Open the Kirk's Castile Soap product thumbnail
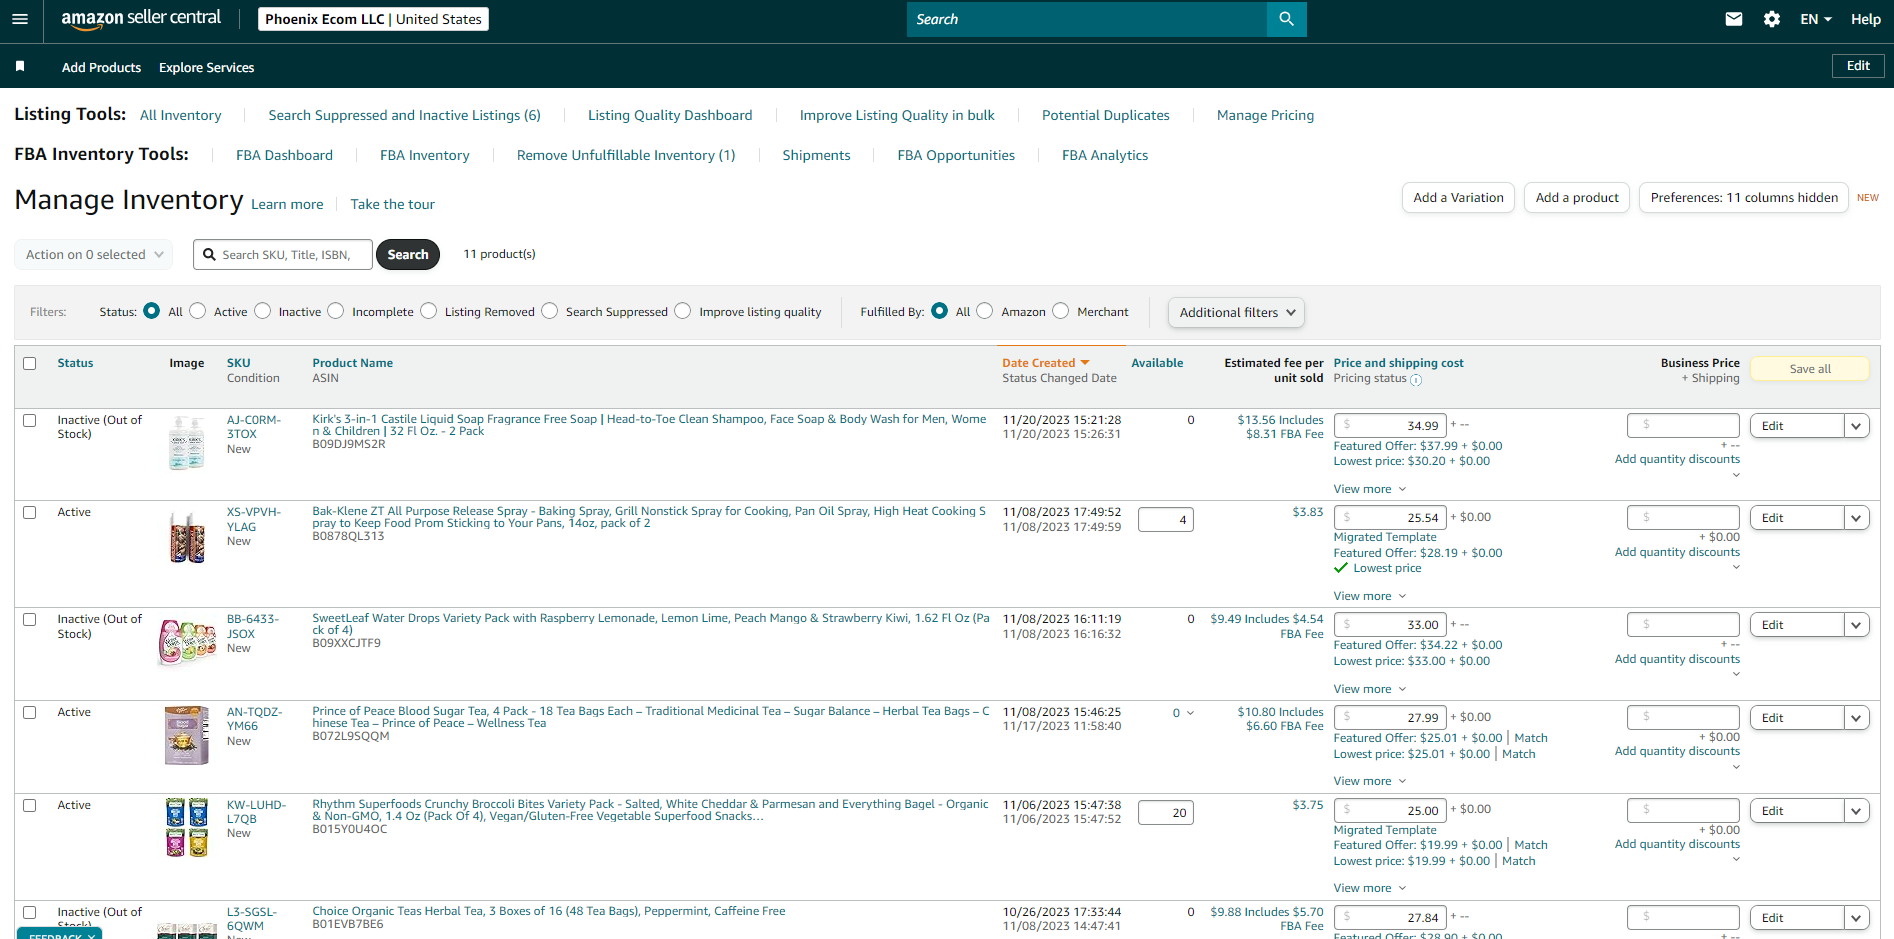 tap(187, 443)
